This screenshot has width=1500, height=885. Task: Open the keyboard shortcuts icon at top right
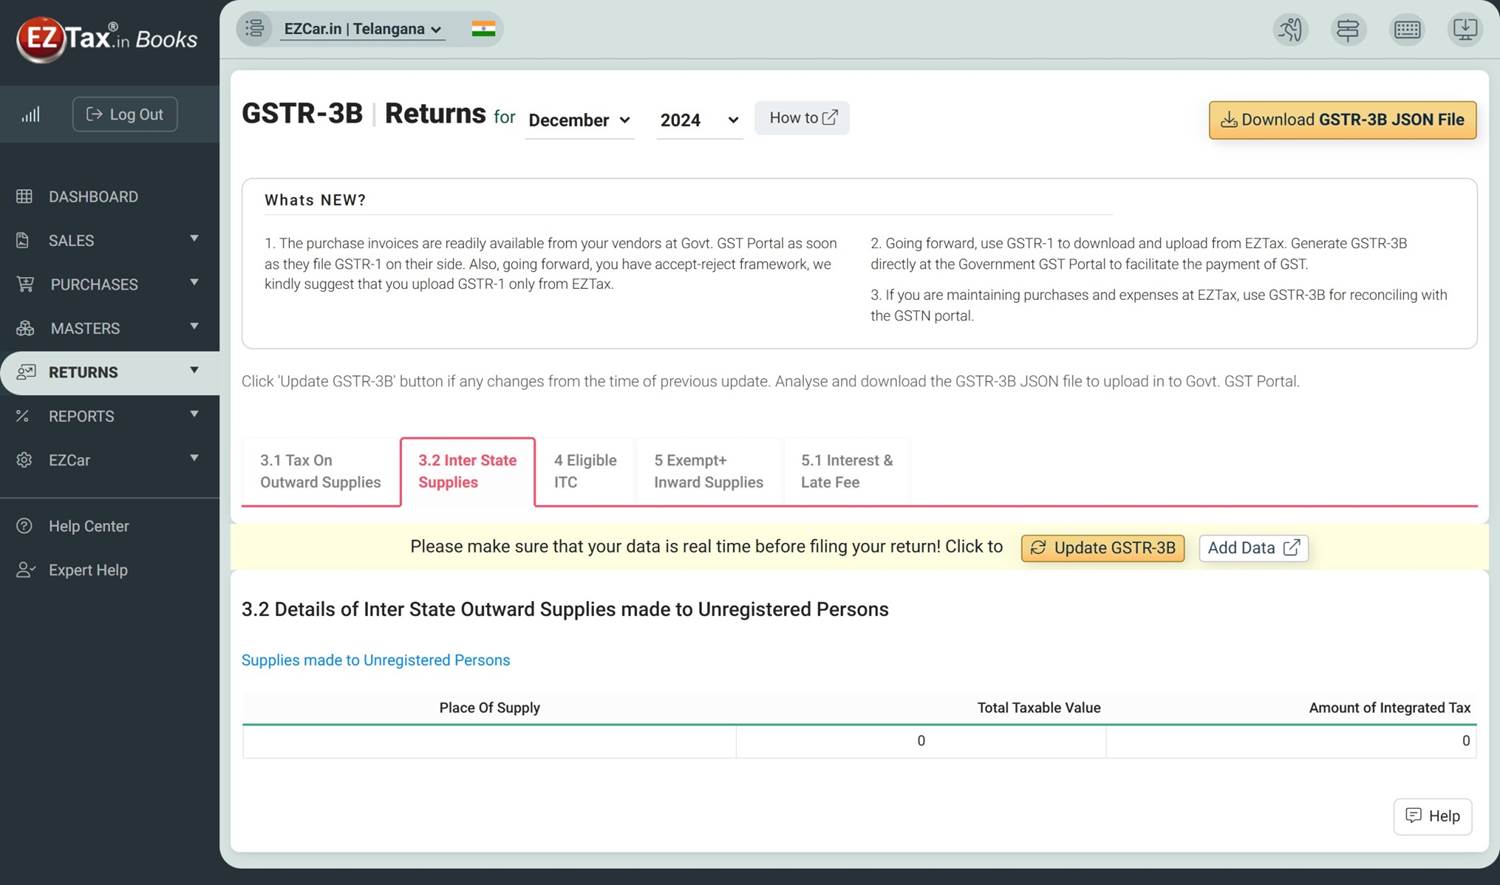[x=1407, y=29]
